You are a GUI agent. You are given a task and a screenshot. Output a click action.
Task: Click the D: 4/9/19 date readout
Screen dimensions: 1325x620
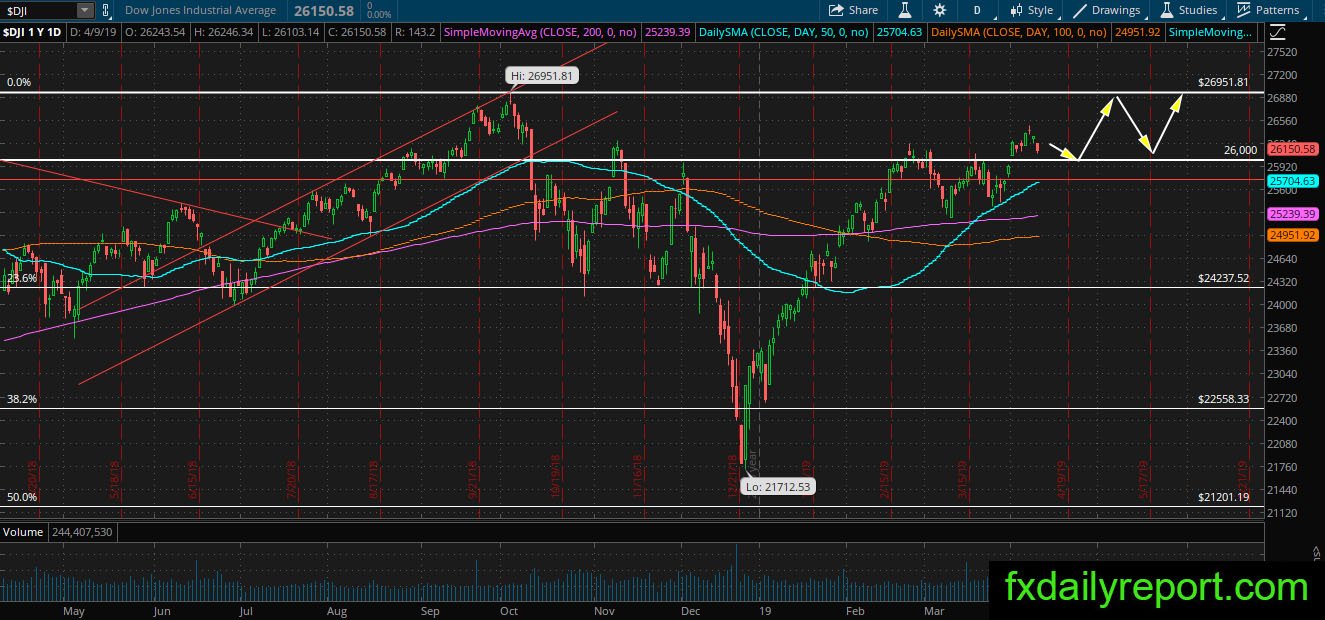94,32
